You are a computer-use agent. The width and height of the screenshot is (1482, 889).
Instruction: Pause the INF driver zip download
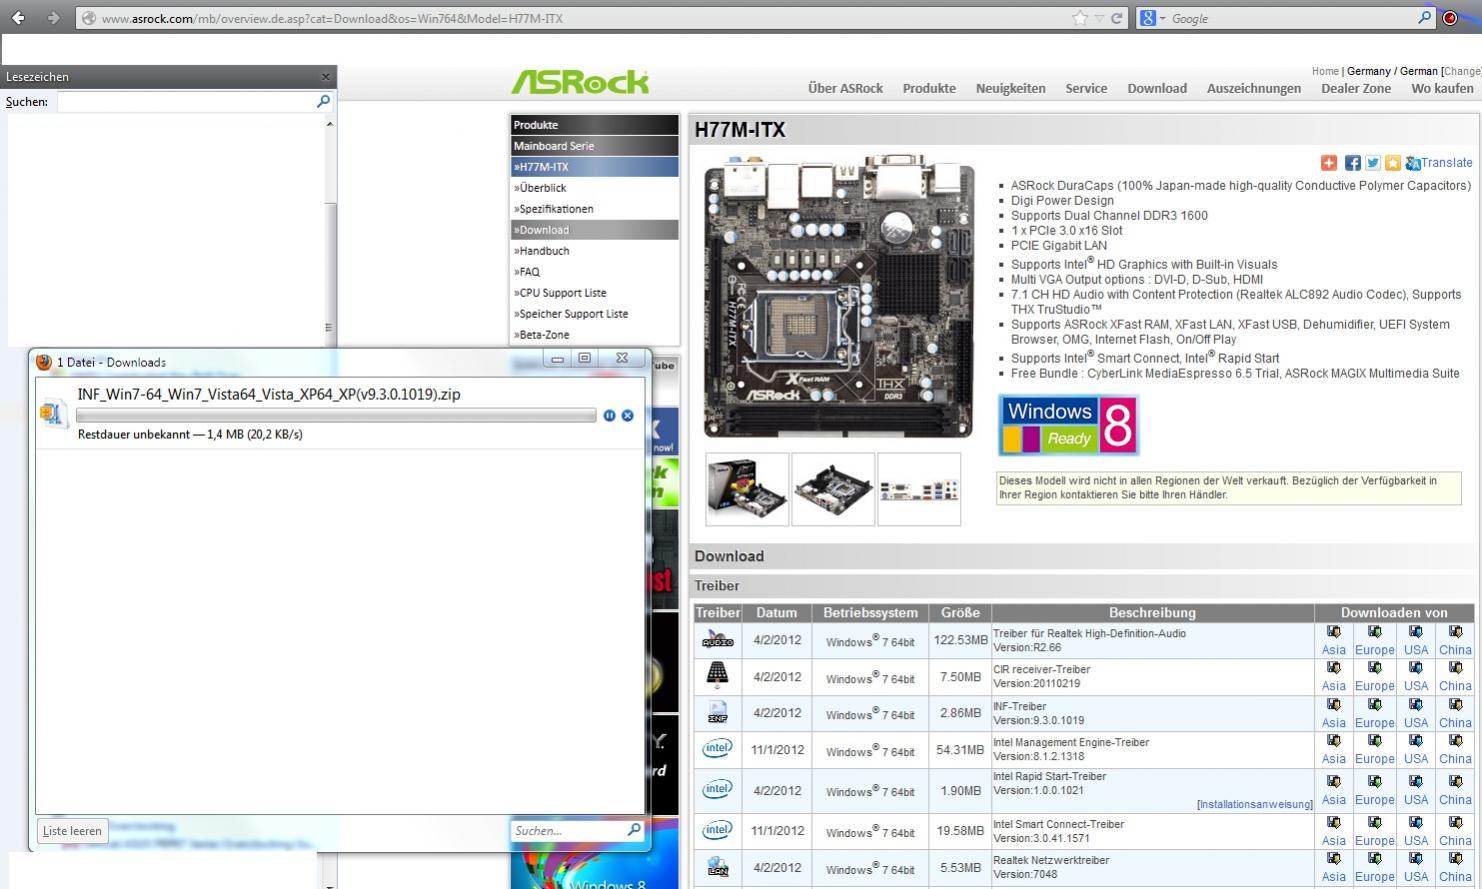point(609,415)
